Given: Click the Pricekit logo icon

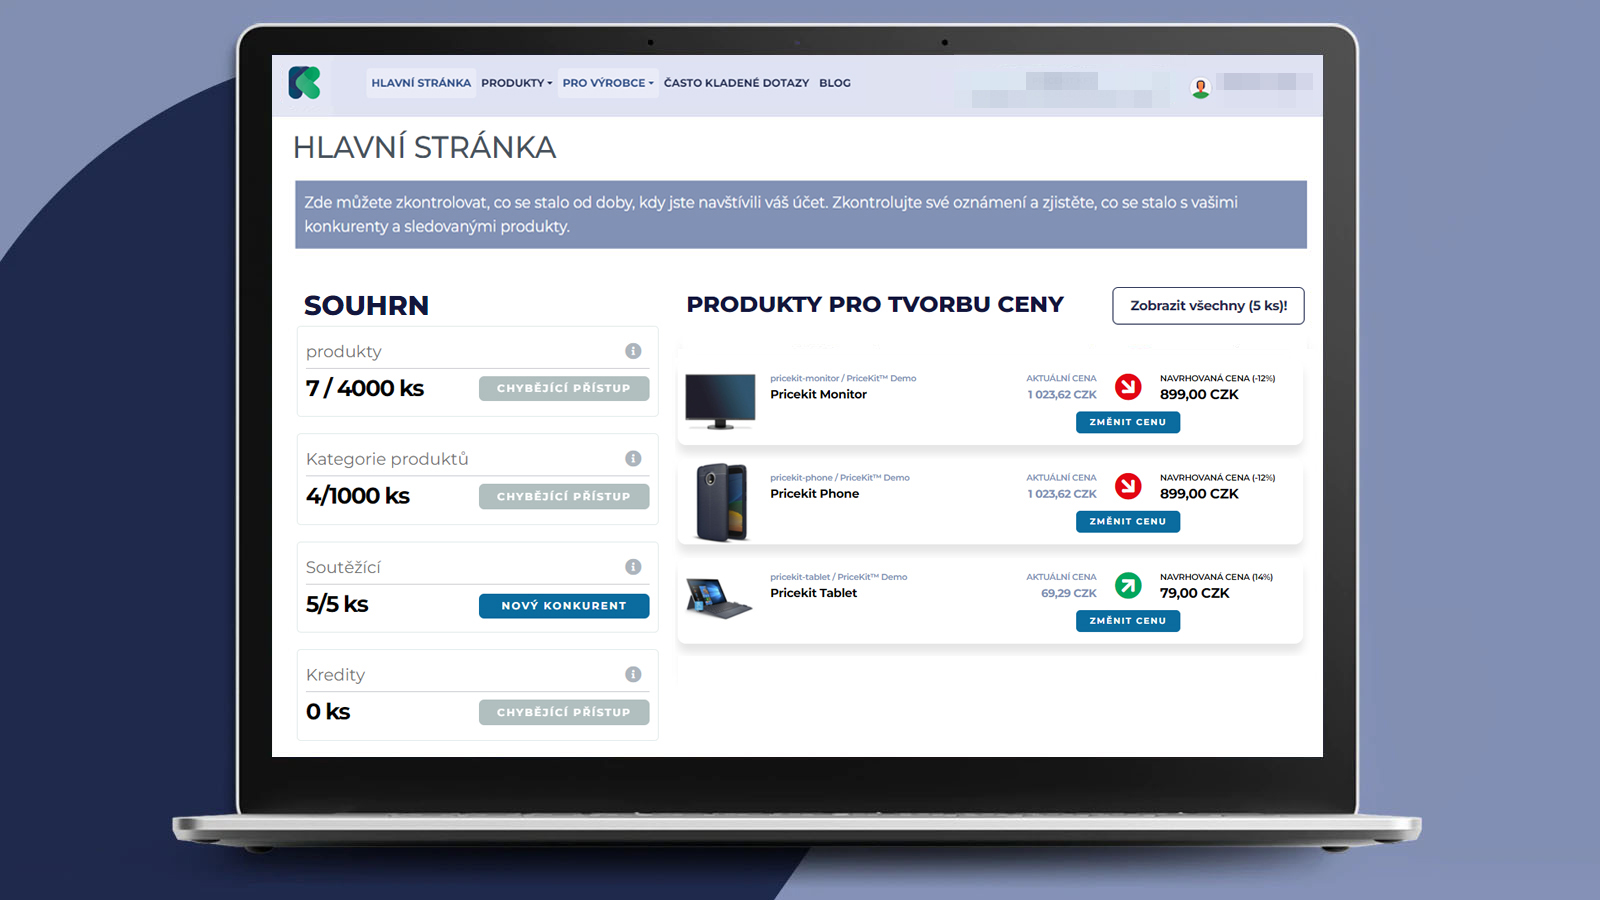Looking at the screenshot, I should coord(304,83).
